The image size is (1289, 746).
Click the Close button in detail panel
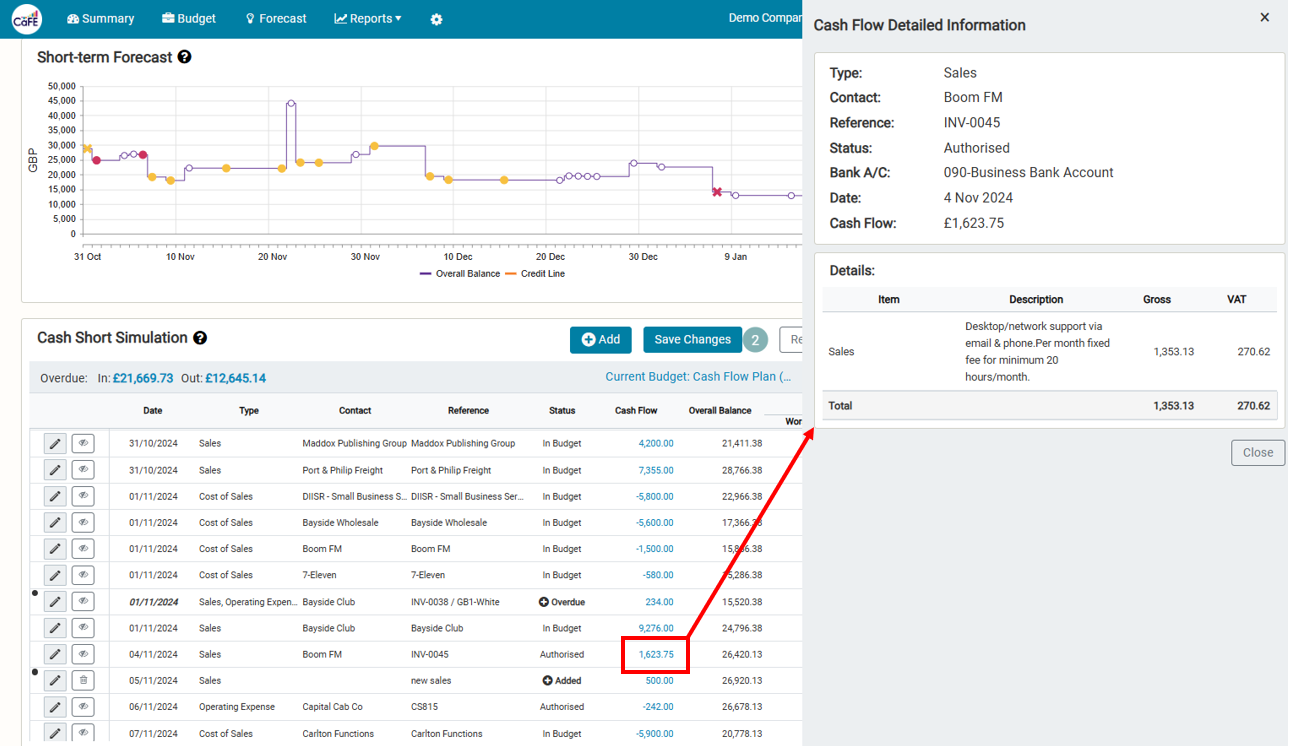(x=1257, y=452)
